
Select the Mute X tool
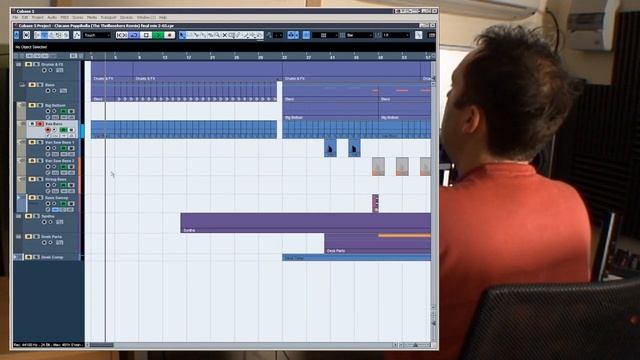(224, 35)
